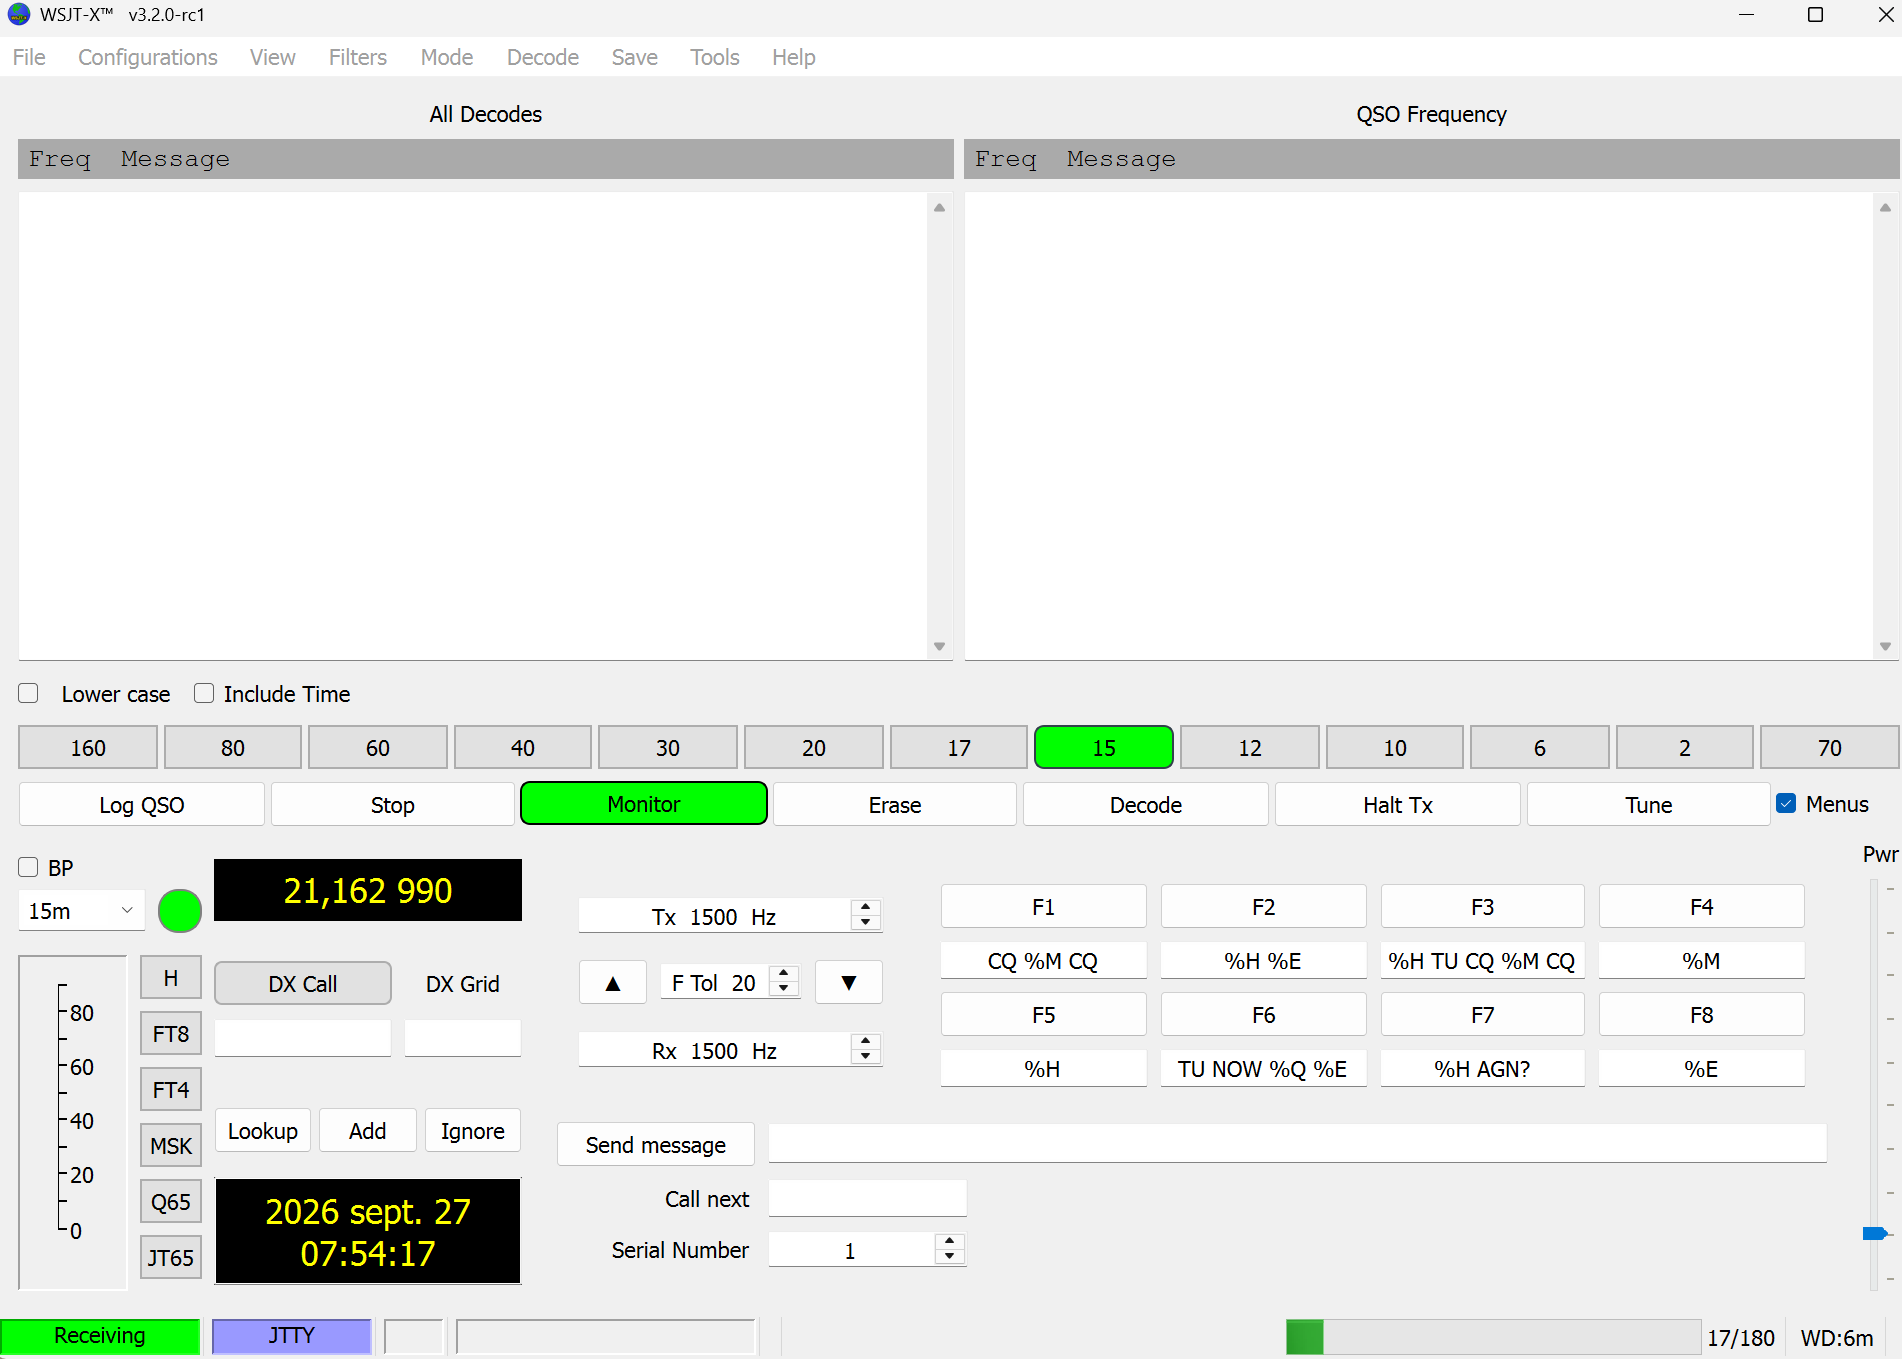Click the DX Grid input field
The image size is (1902, 1359).
[463, 1038]
